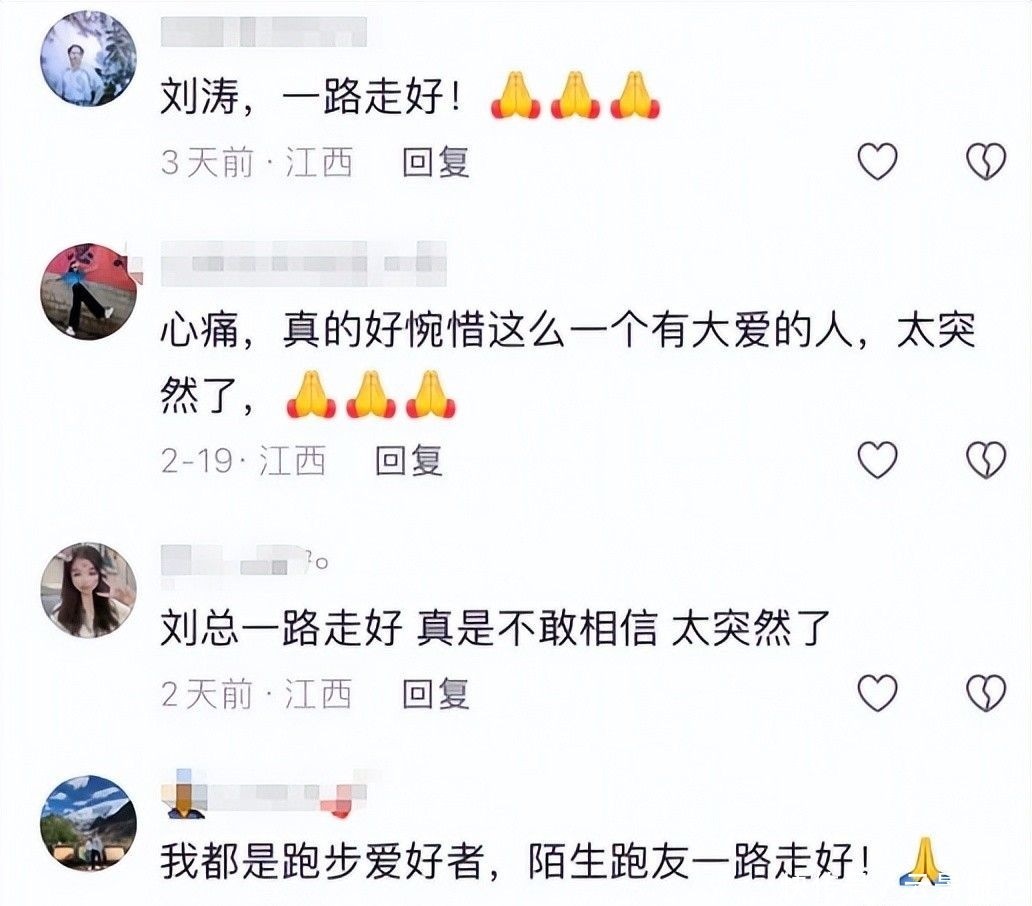
Task: Tap broken heart on the '刘总一路走好' comment
Action: tap(986, 692)
